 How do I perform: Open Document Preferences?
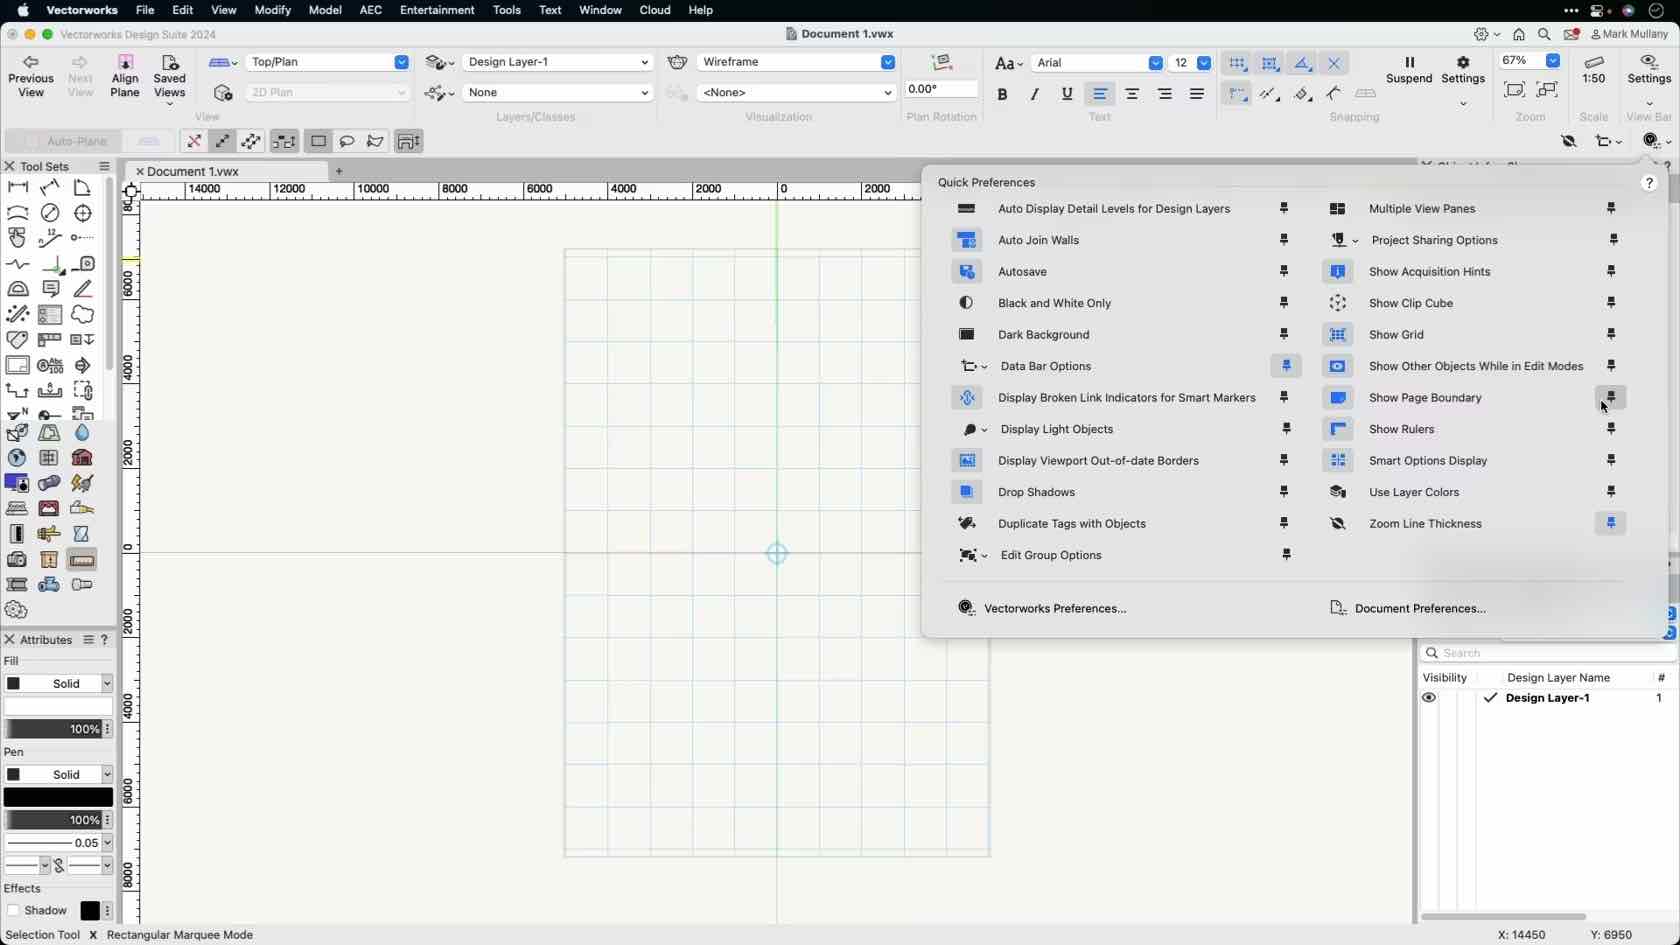coord(1408,609)
